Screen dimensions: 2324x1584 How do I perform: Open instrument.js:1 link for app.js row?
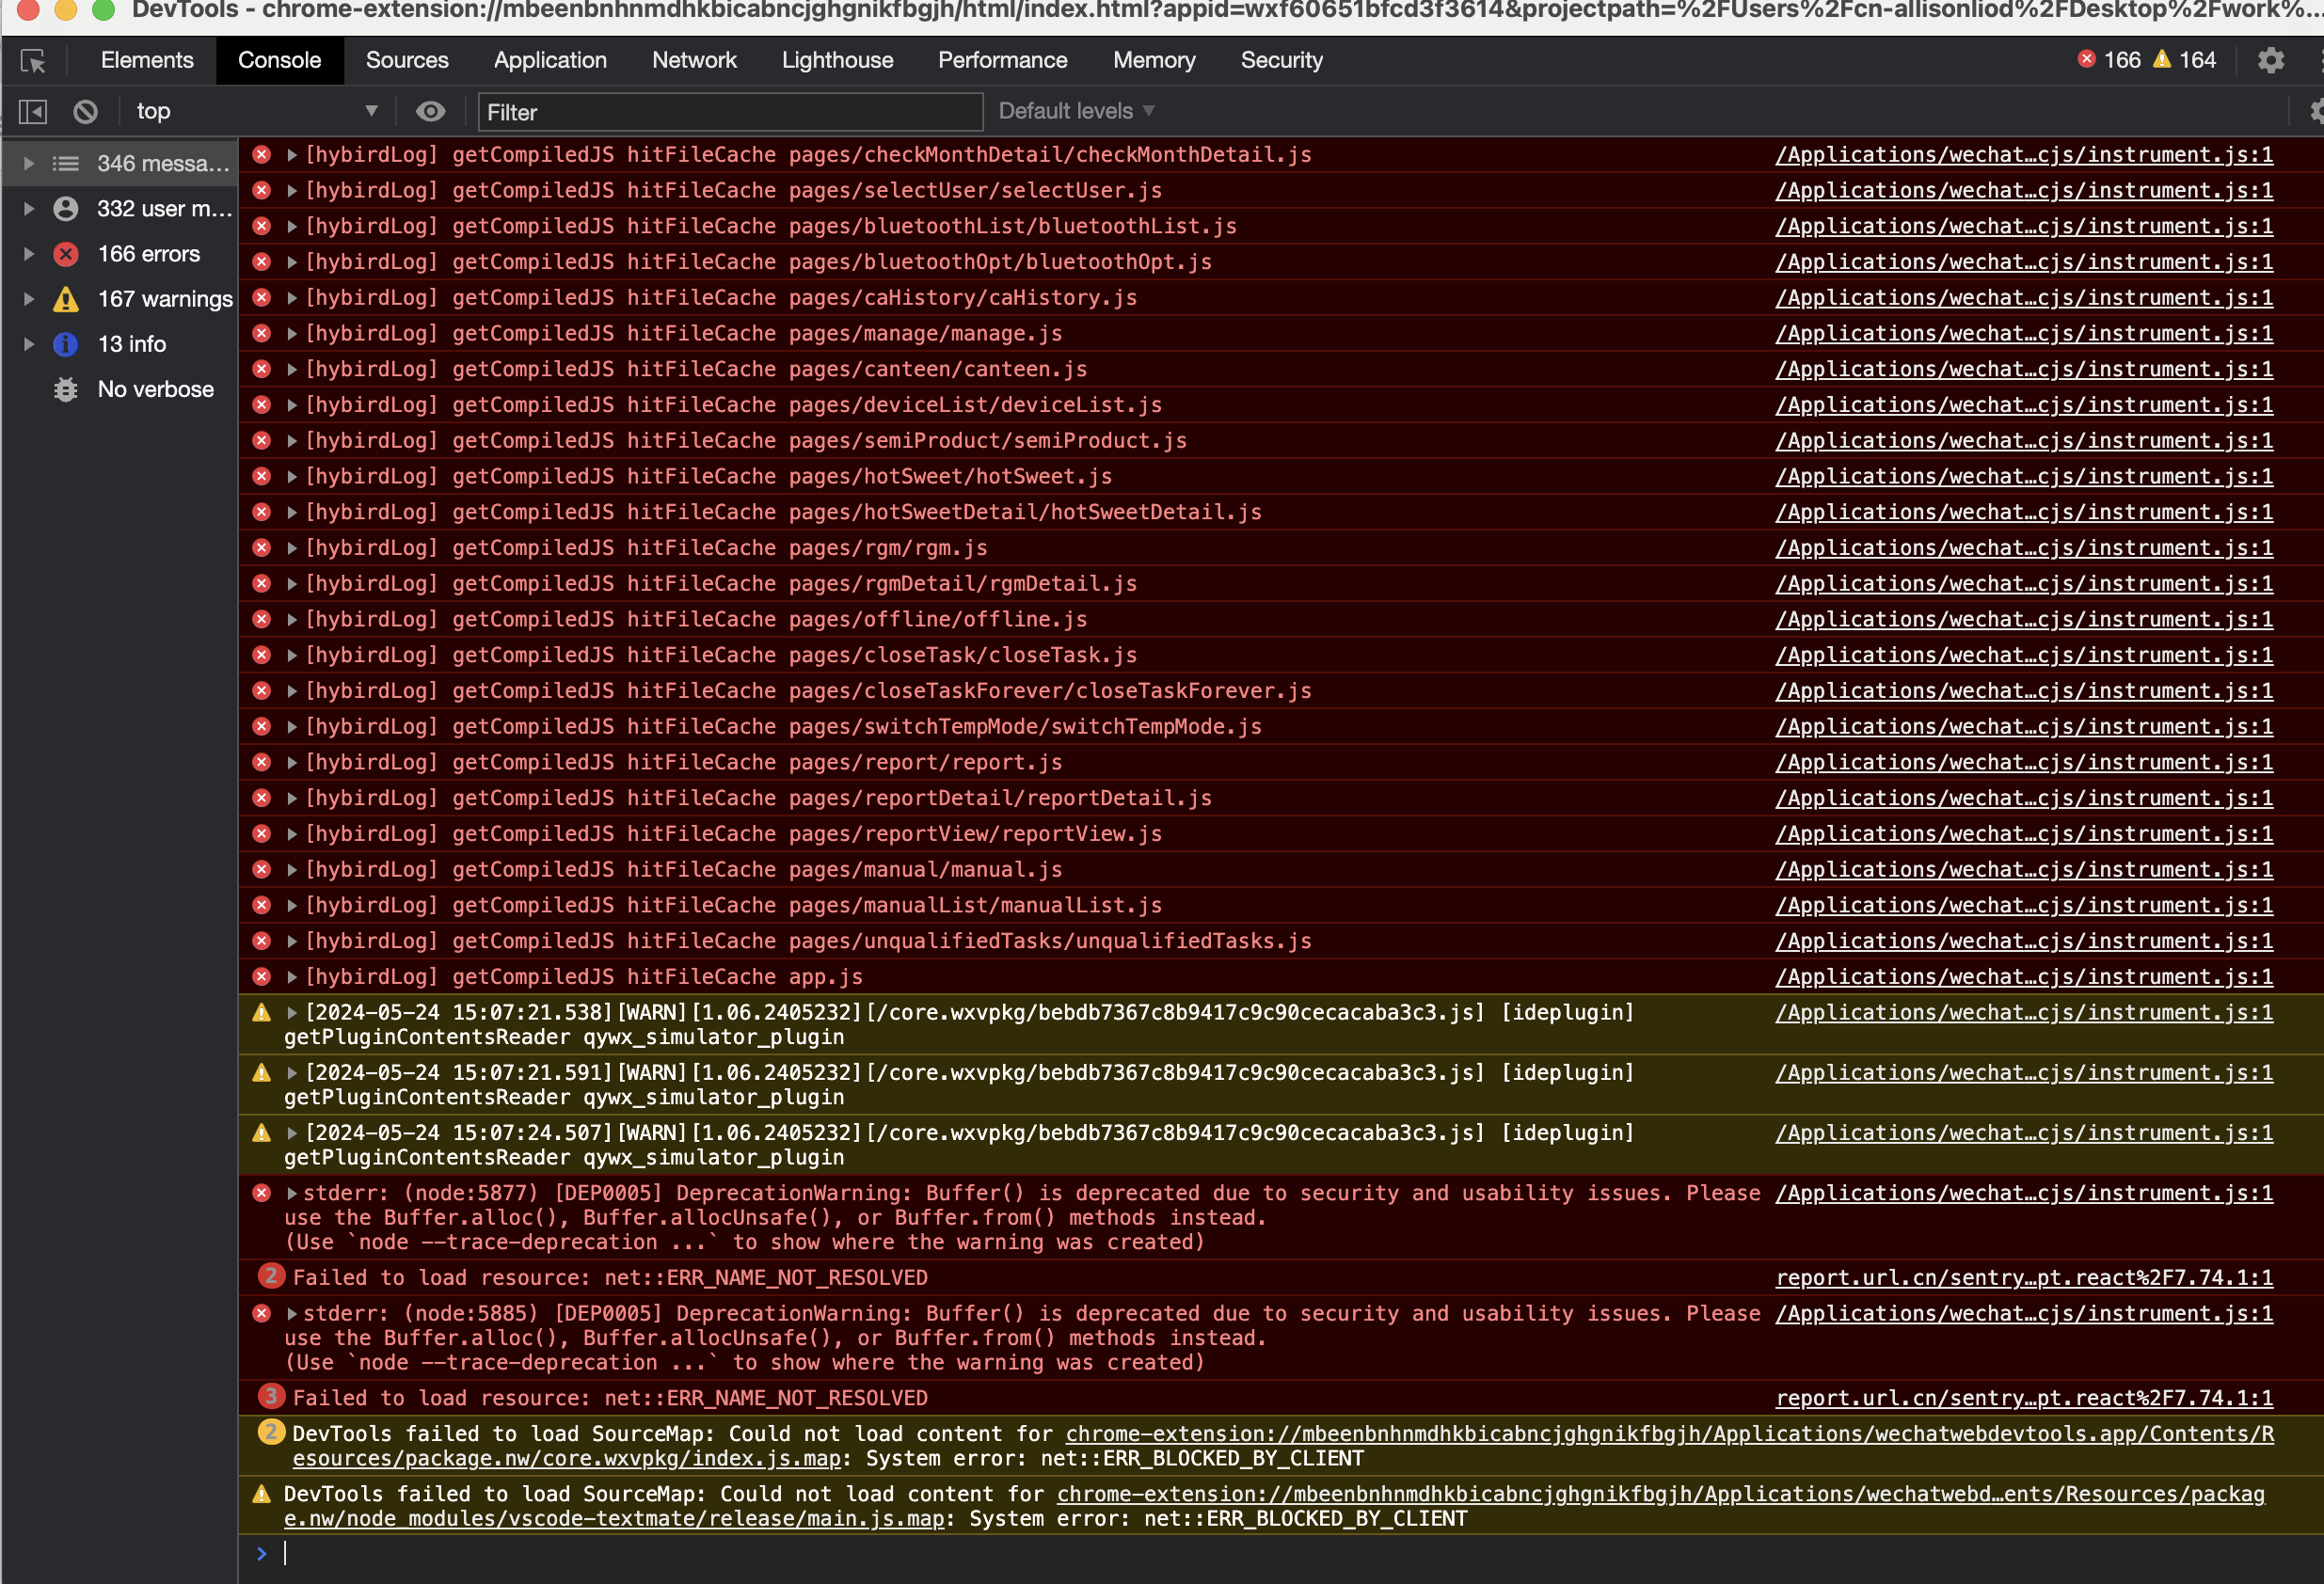(x=2023, y=977)
